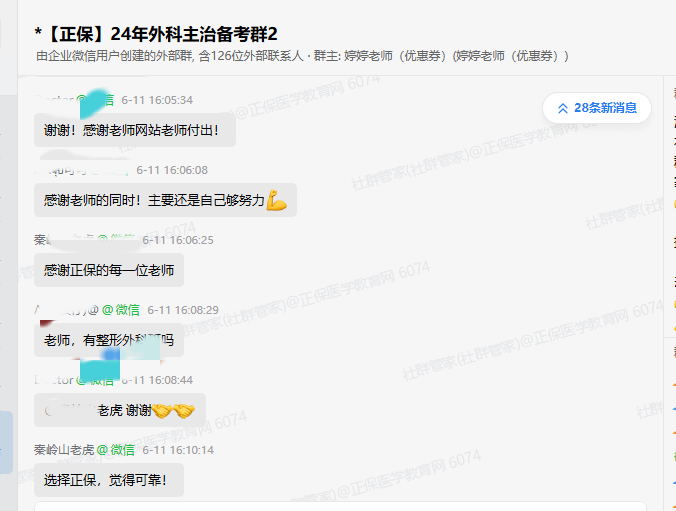Click sender name 秦岭山老虎 at 16:10:14

pos(64,450)
